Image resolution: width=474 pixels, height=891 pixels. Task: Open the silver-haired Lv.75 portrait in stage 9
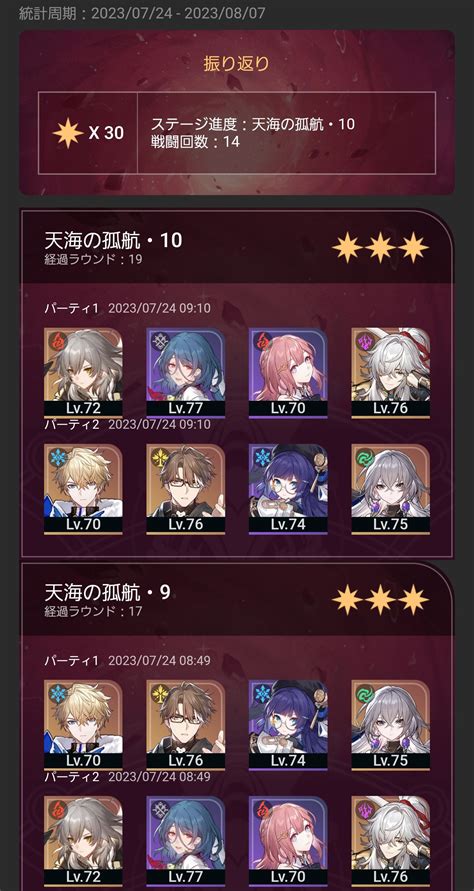click(390, 725)
